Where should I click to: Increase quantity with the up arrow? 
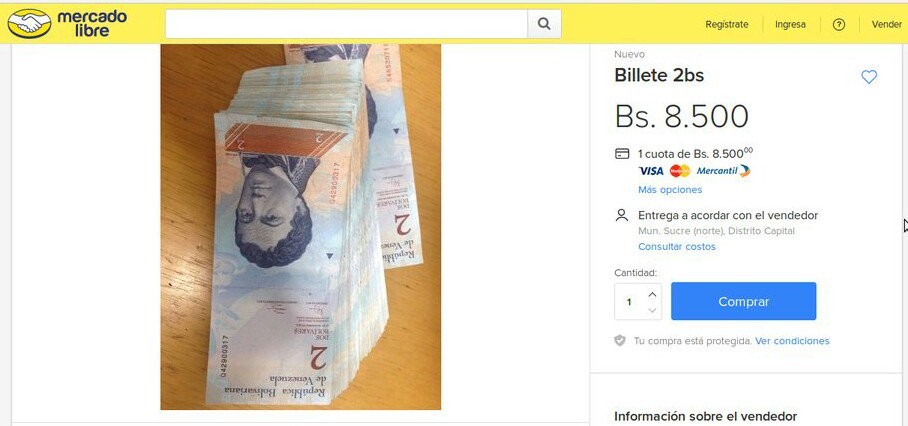pyautogui.click(x=652, y=294)
